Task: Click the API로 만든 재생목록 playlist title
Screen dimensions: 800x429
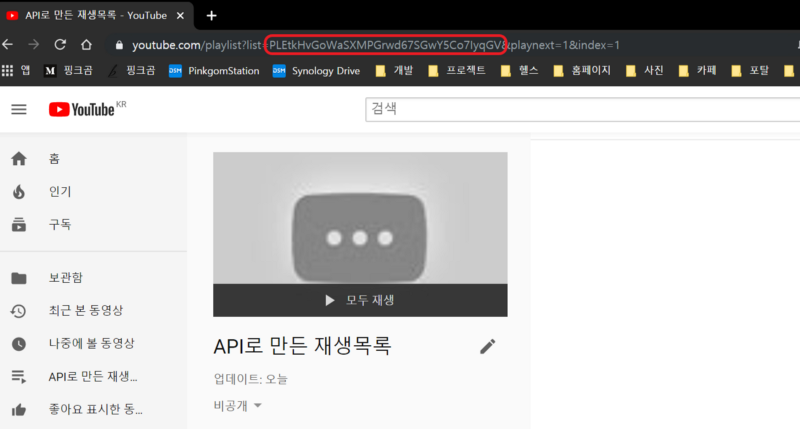Action: 302,346
